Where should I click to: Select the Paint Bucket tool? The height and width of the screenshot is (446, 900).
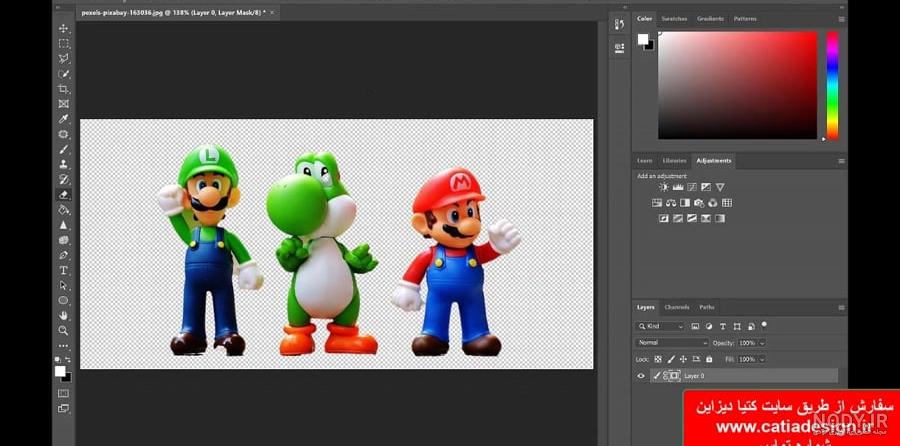[64, 210]
